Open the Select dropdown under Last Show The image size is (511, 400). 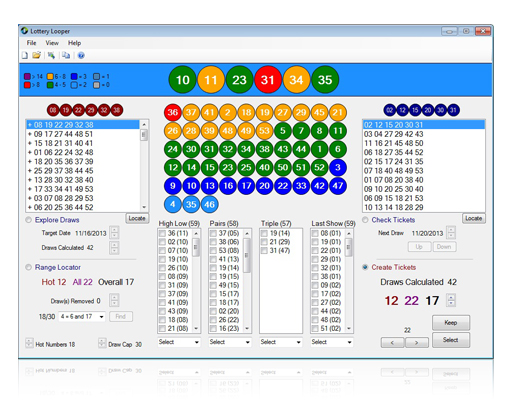coord(332,342)
